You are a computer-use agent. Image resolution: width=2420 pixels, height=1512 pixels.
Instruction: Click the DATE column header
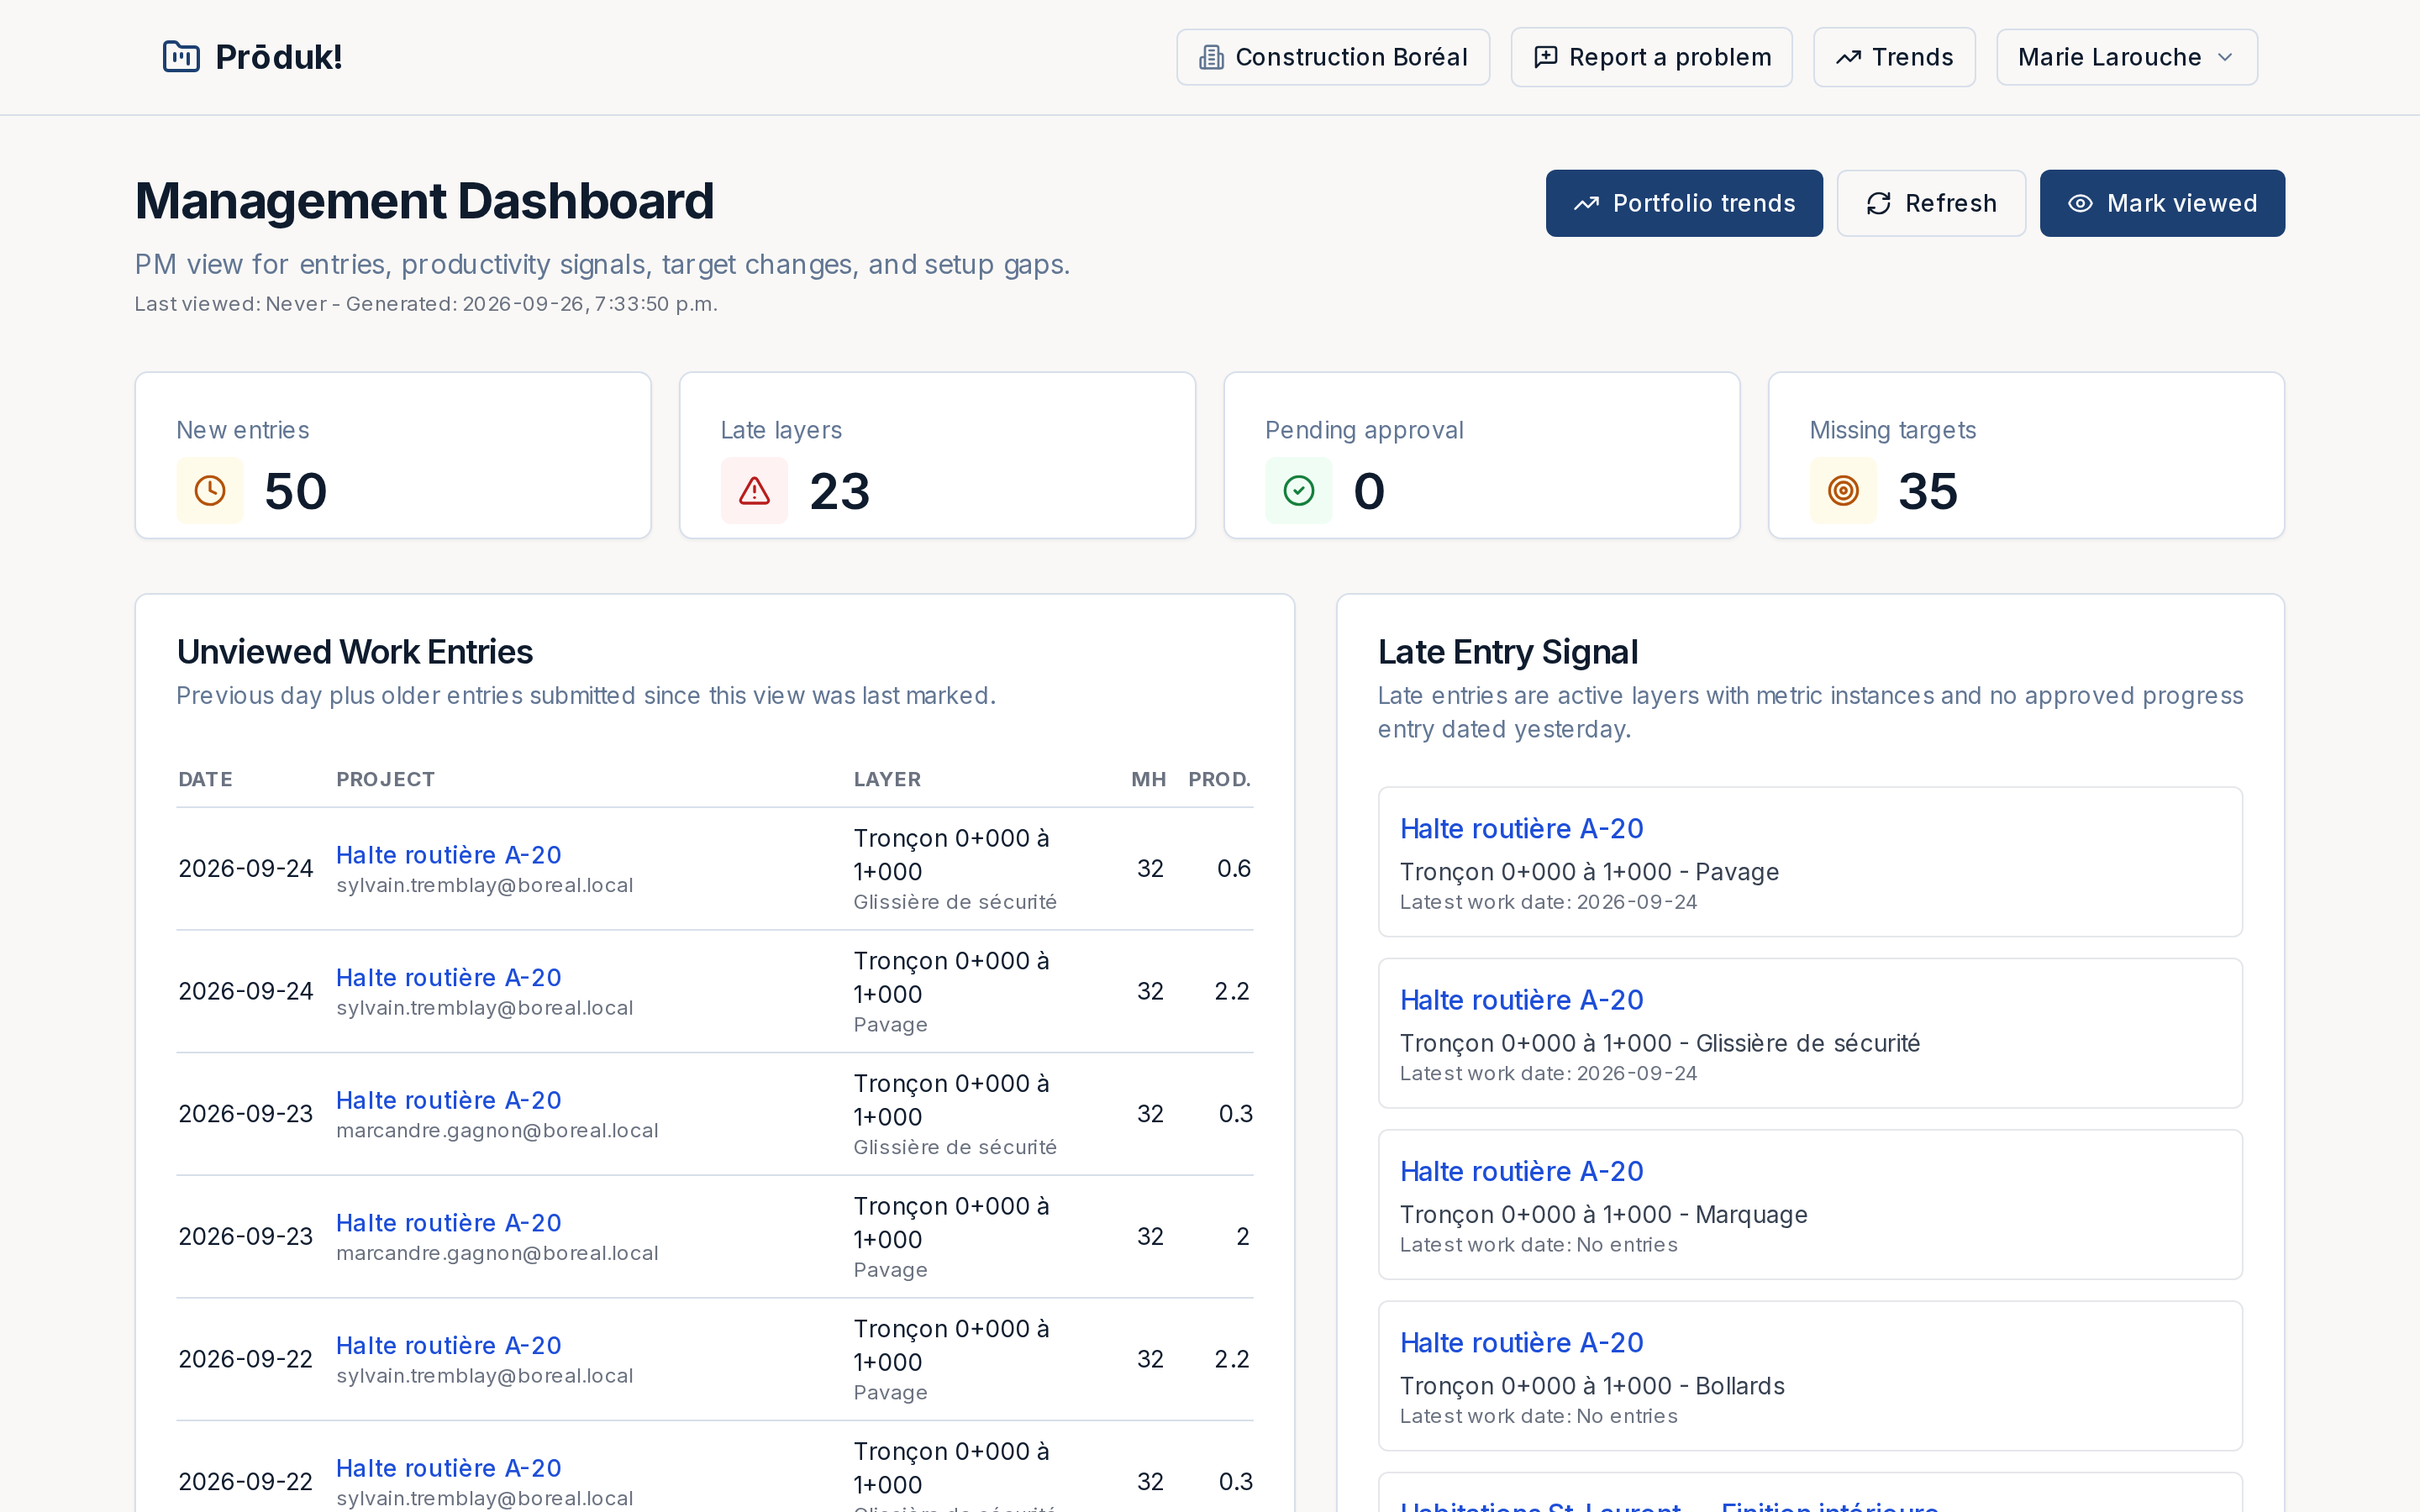pyautogui.click(x=205, y=780)
